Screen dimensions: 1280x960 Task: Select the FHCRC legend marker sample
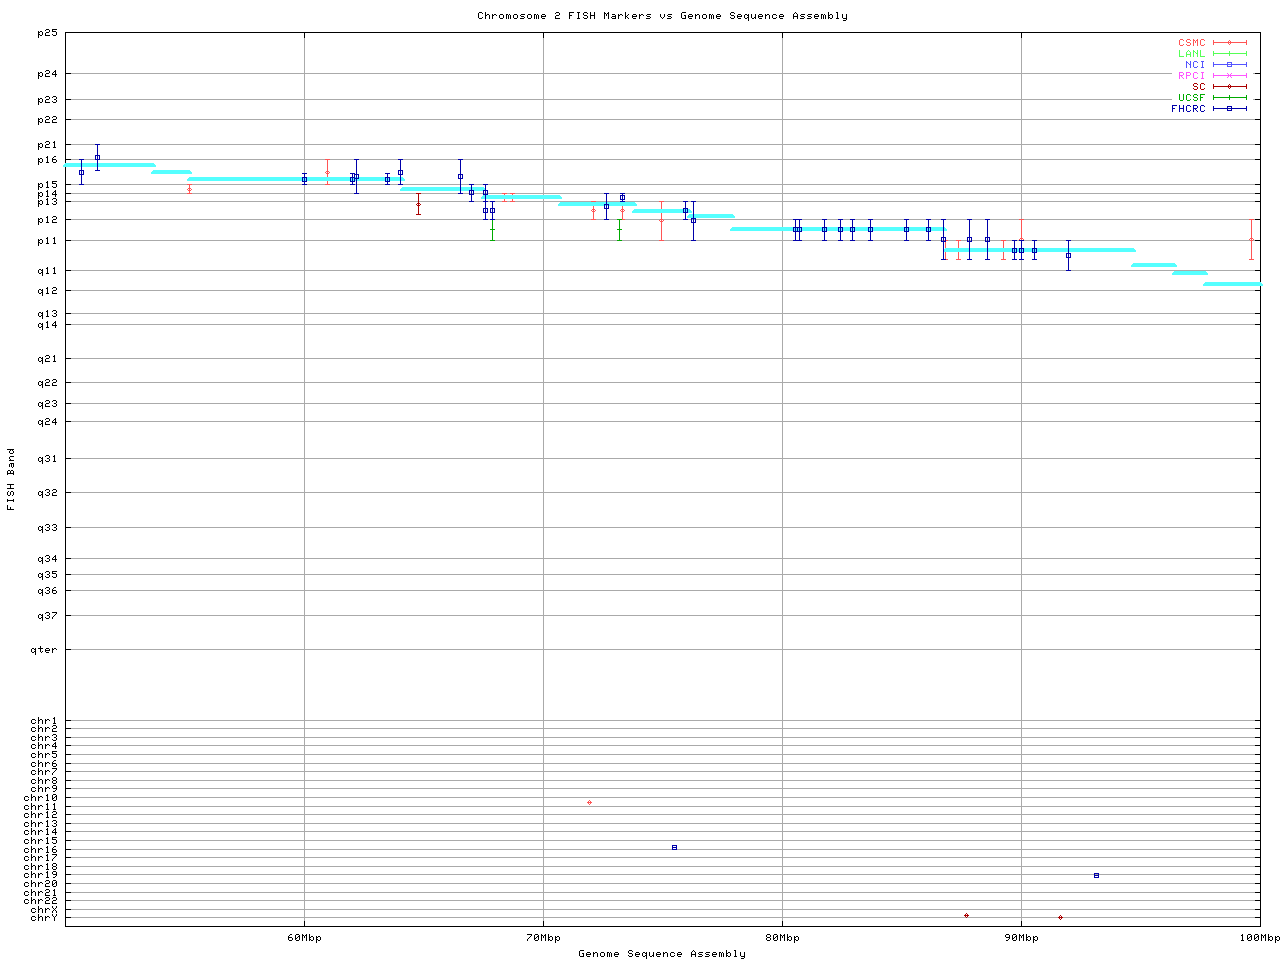coord(1229,109)
